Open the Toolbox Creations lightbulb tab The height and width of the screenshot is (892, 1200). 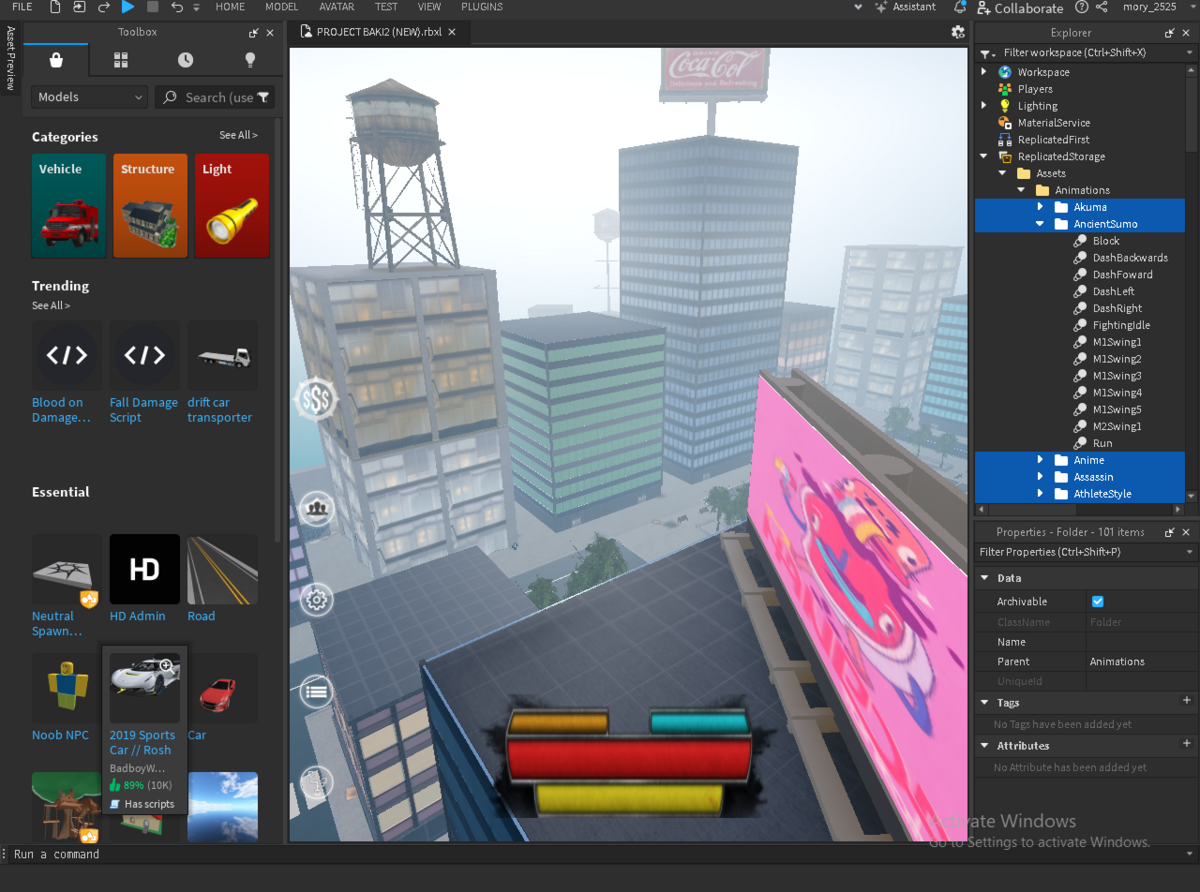(251, 60)
